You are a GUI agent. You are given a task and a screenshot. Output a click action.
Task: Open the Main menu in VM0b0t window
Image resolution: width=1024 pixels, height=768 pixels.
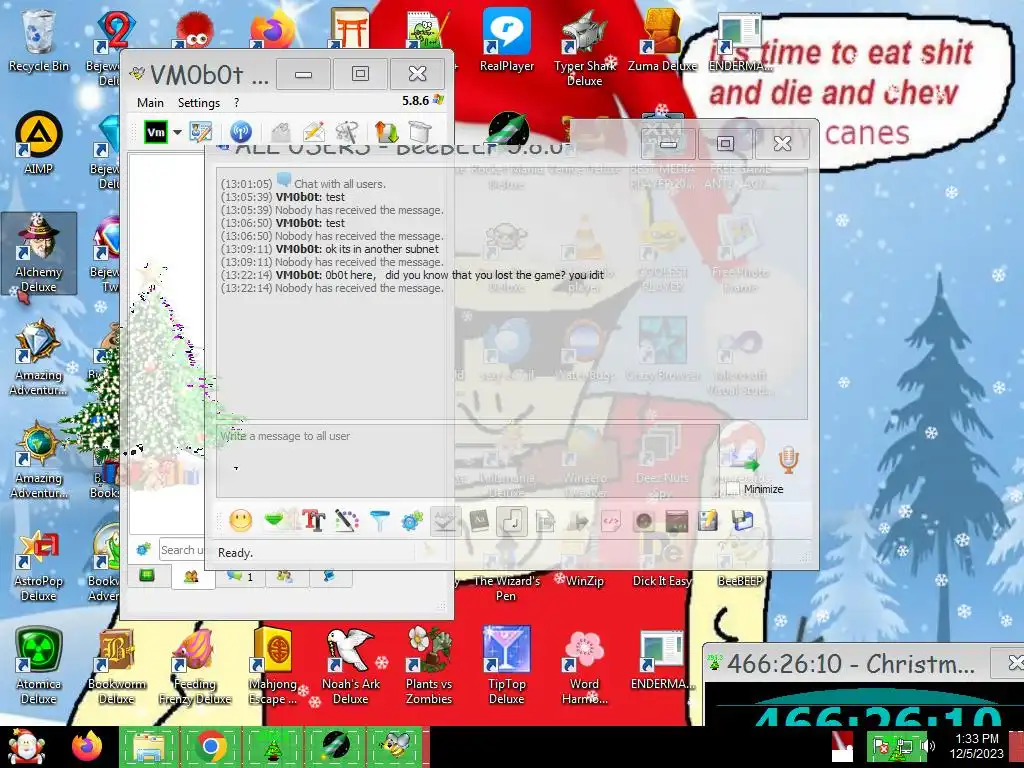click(150, 103)
